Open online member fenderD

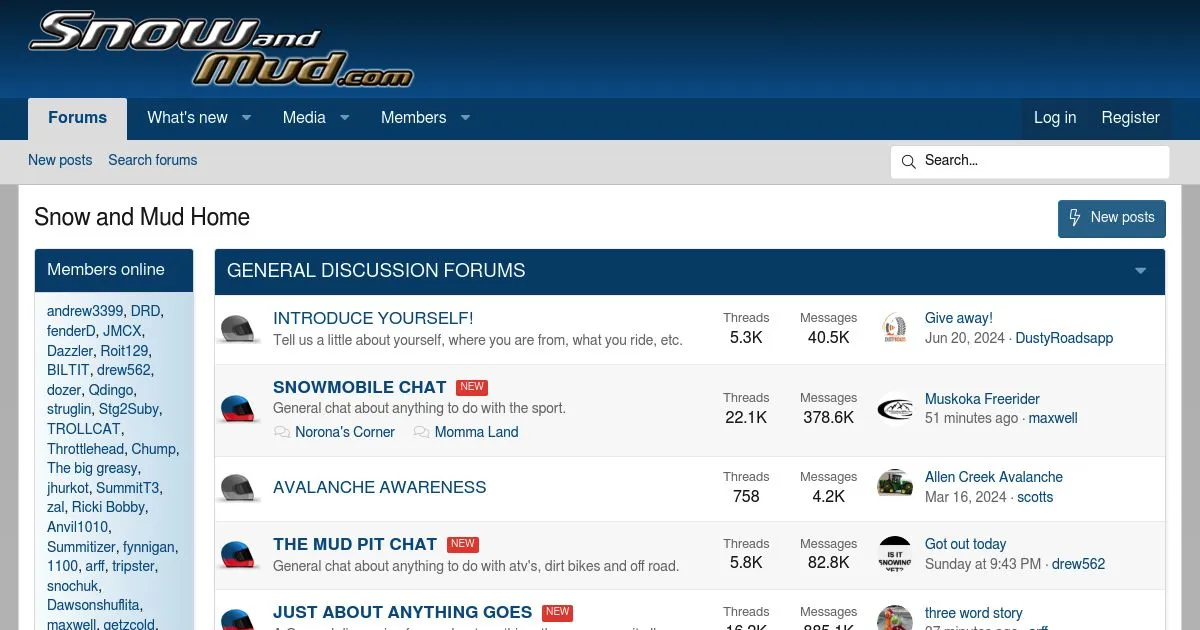[x=71, y=331]
